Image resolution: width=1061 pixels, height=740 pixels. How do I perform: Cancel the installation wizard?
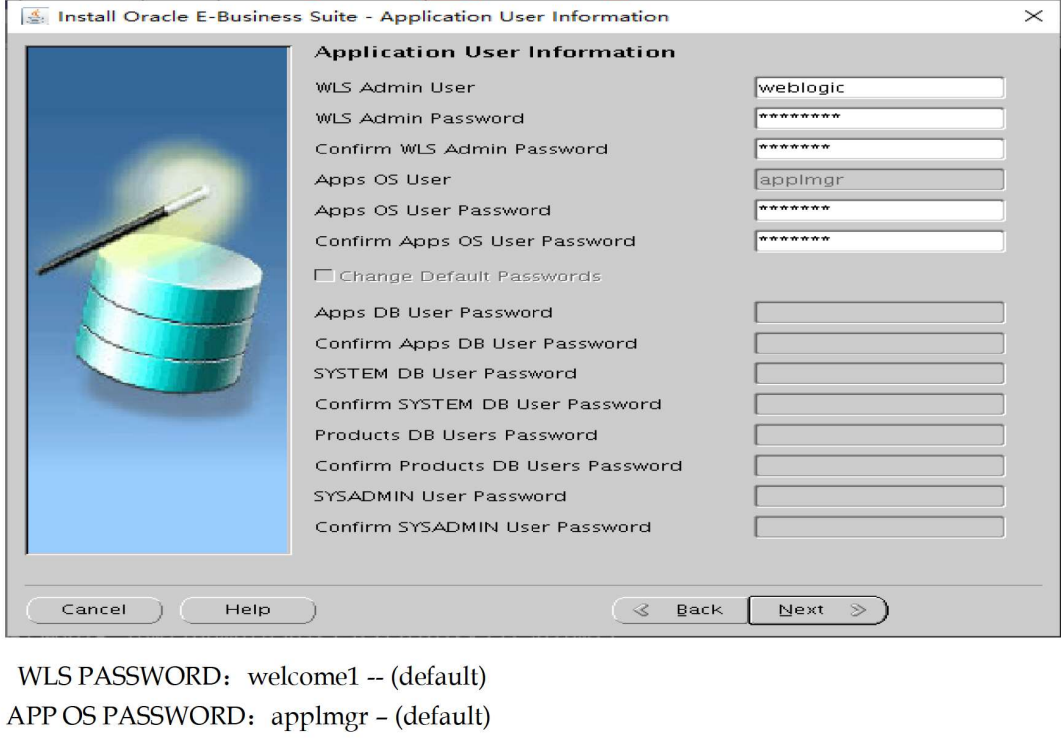tap(94, 610)
